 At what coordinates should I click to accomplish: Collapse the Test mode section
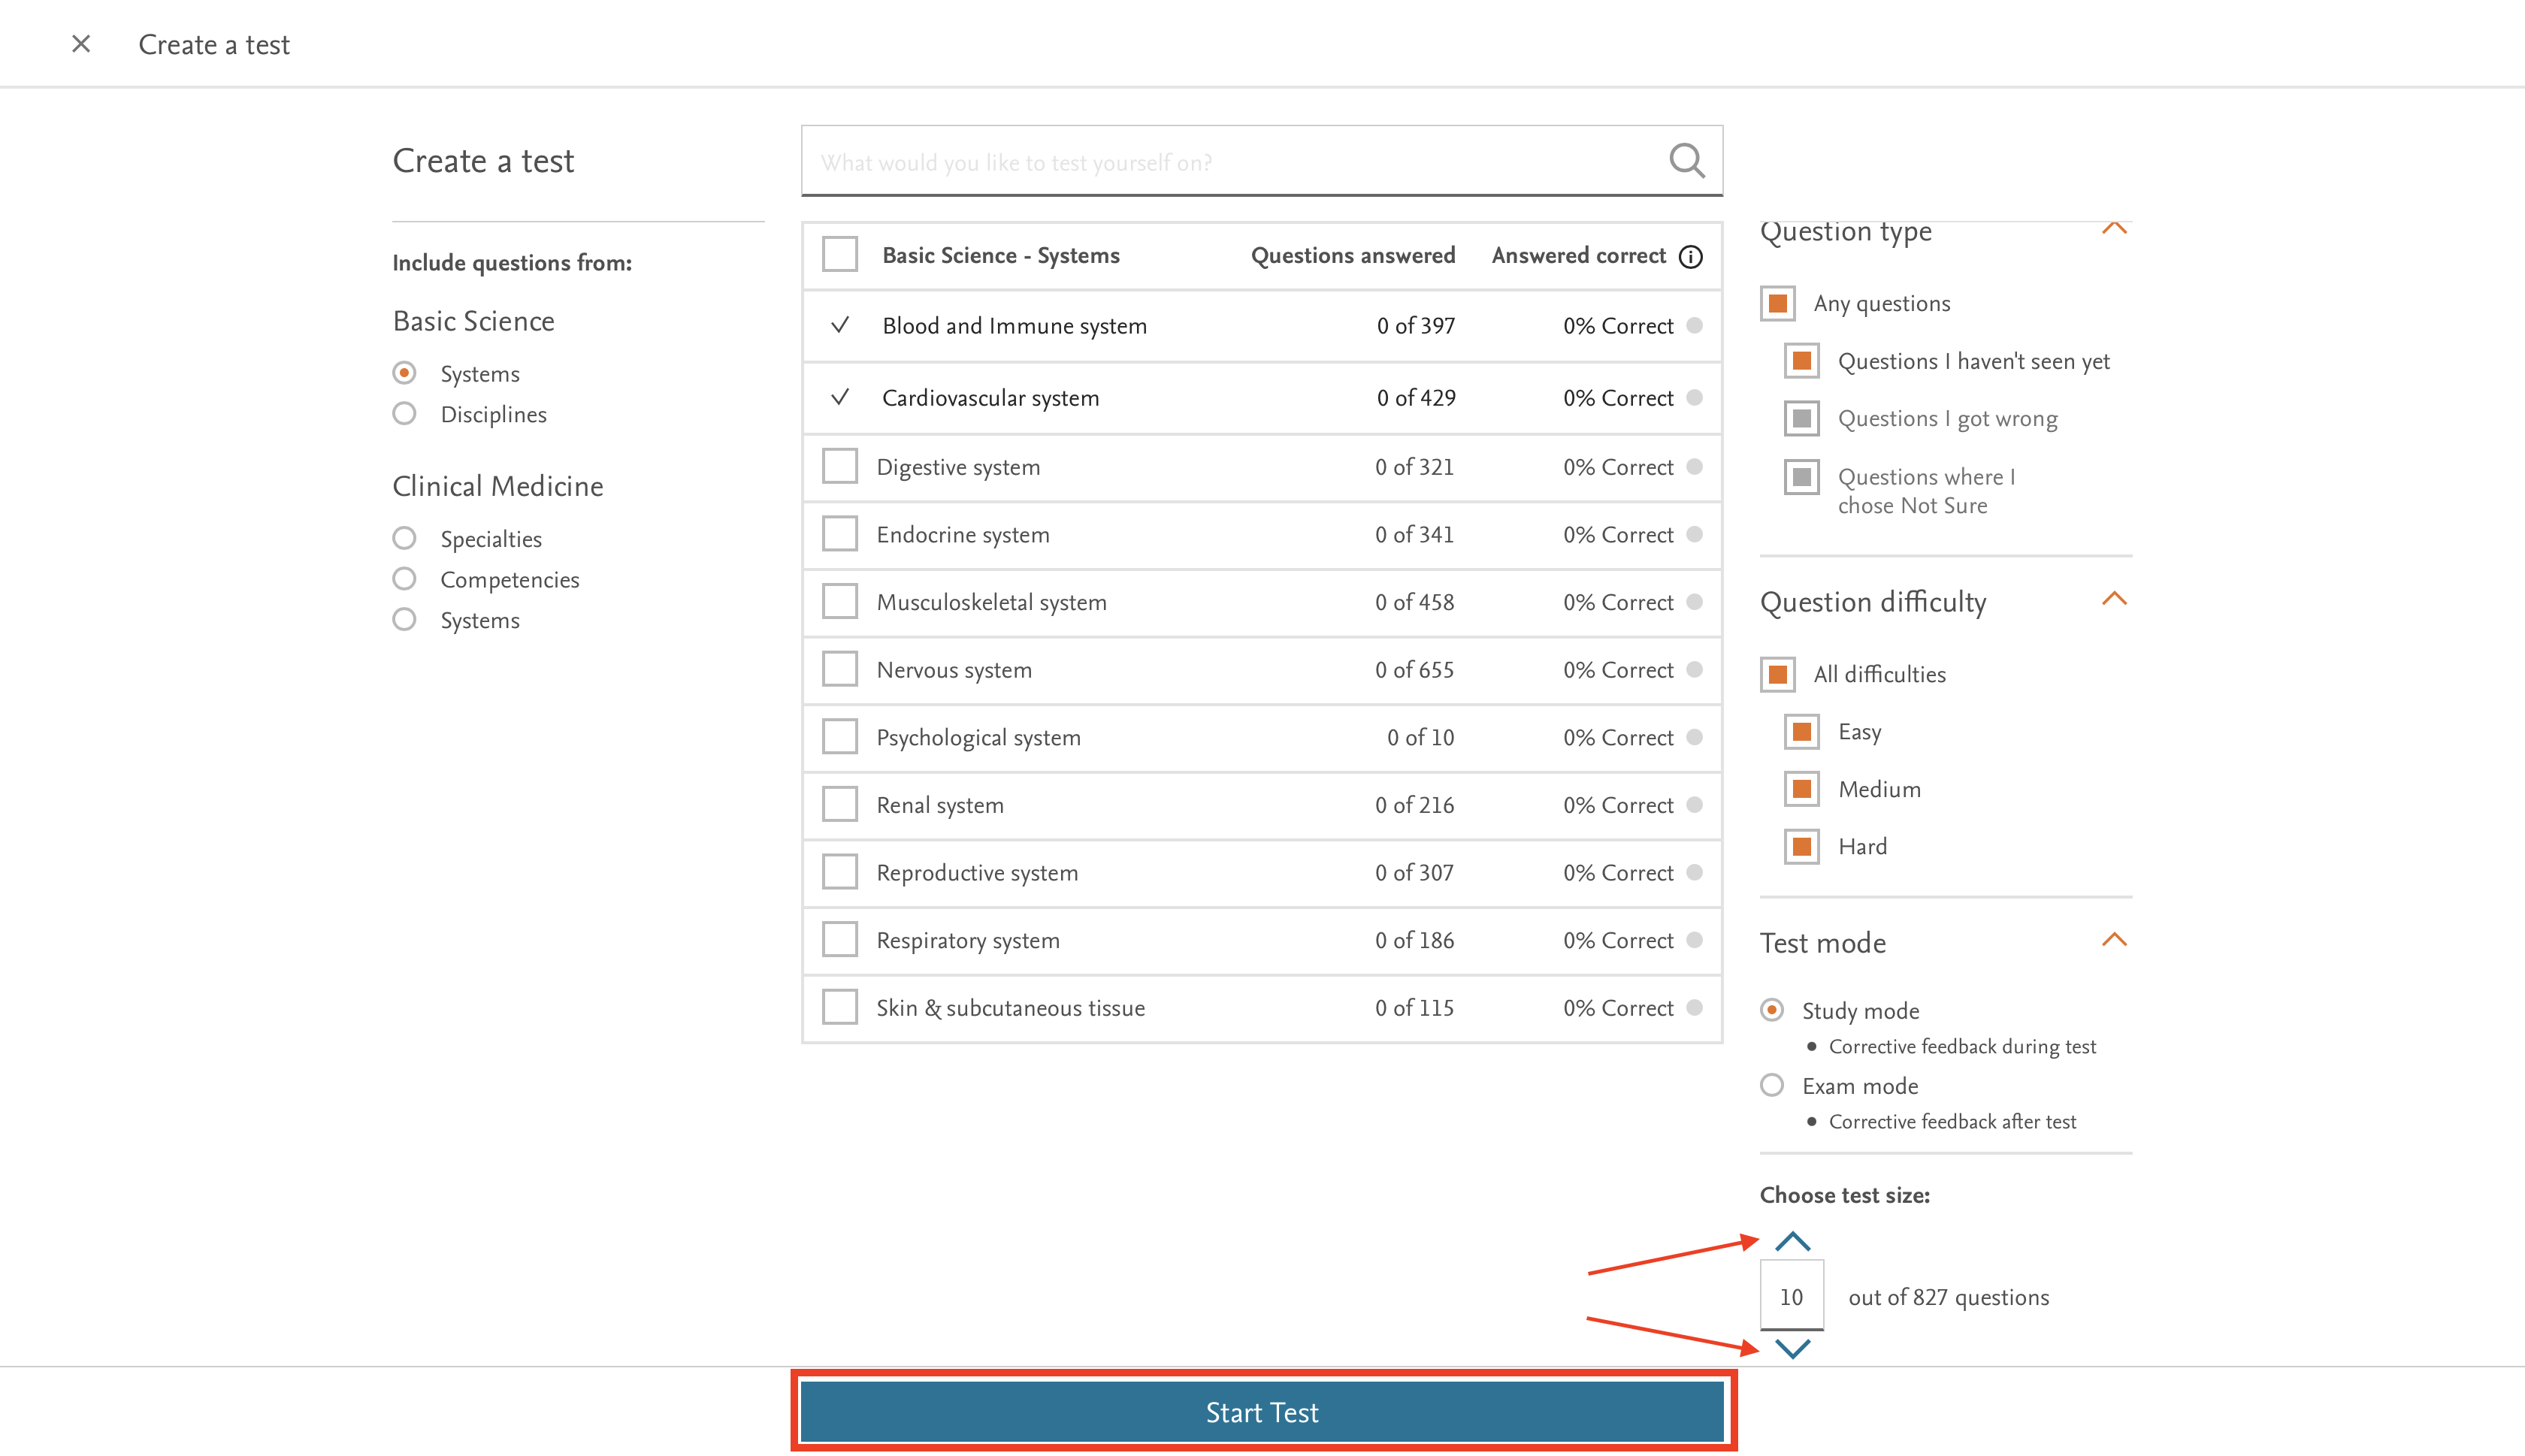coord(2113,940)
